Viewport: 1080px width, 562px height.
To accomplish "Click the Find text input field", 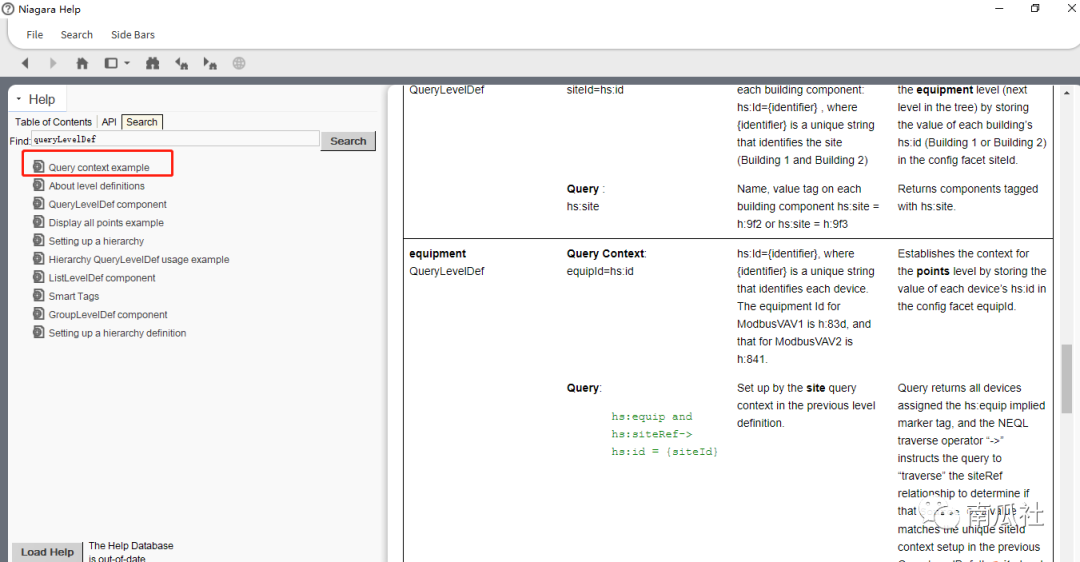I will 175,140.
